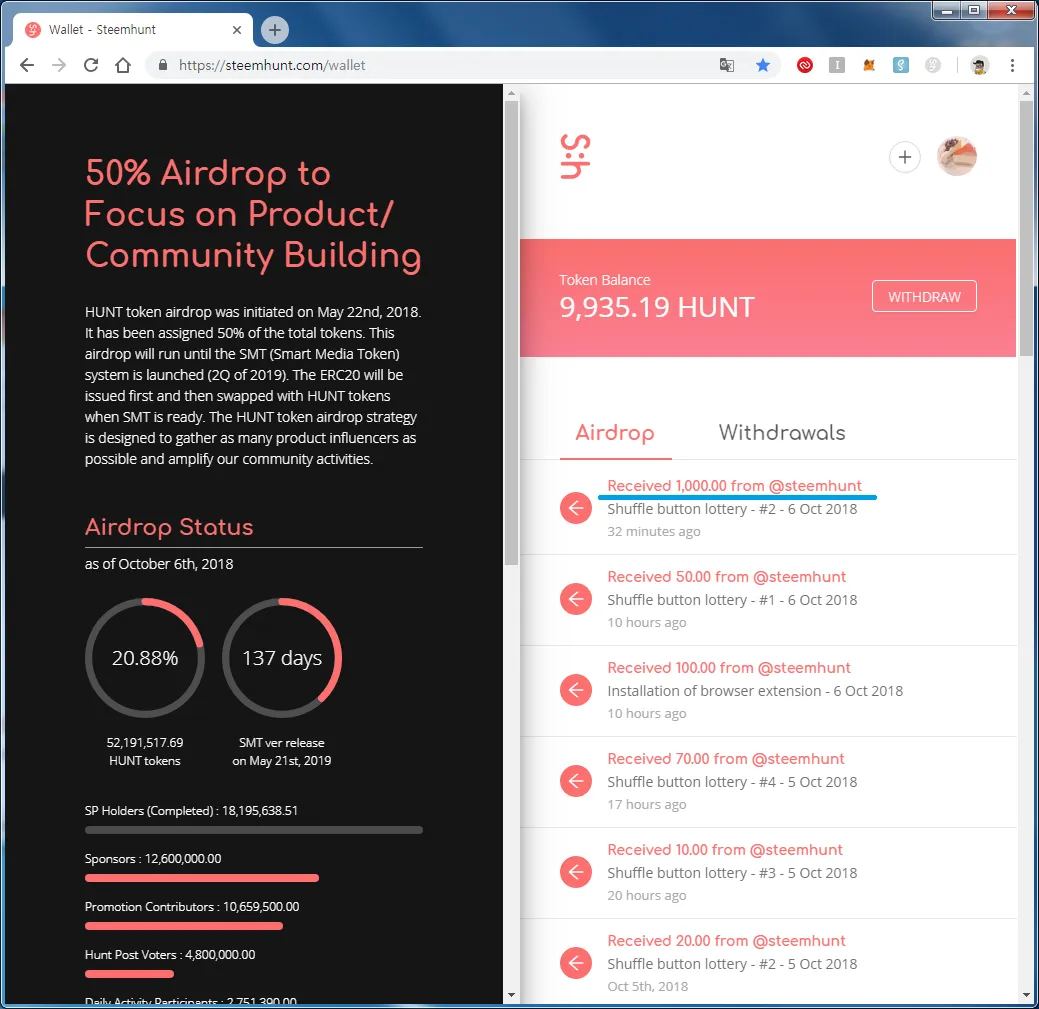1039x1009 pixels.
Task: Open the MetaMask fox extension
Action: coord(869,65)
